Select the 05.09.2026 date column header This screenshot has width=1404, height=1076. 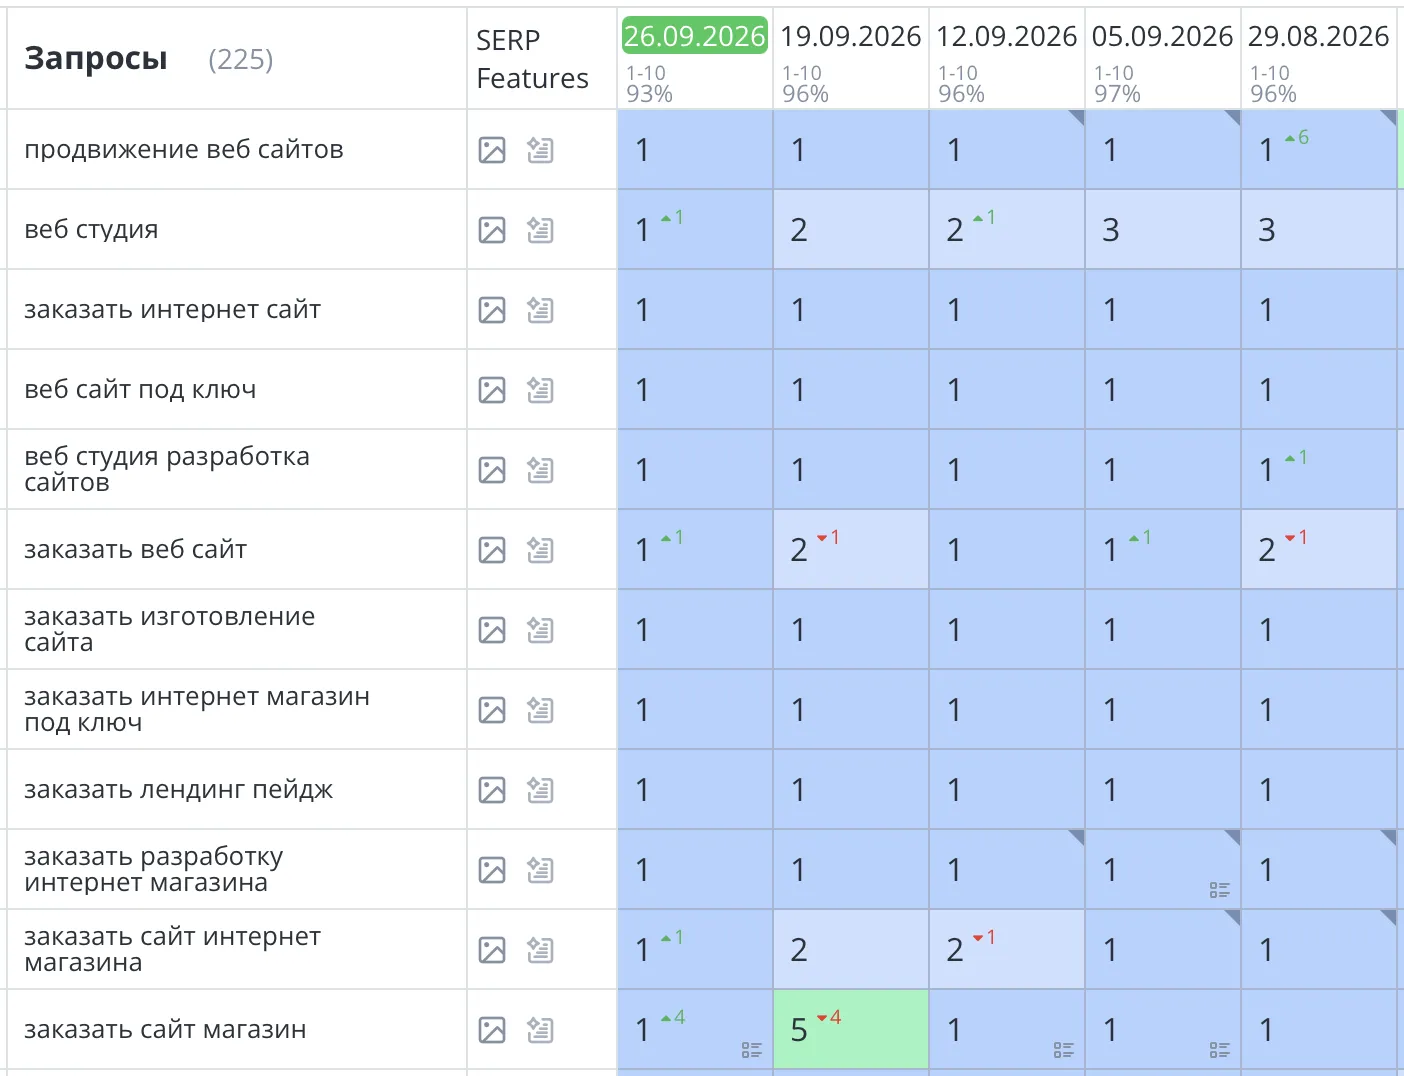pos(1162,36)
